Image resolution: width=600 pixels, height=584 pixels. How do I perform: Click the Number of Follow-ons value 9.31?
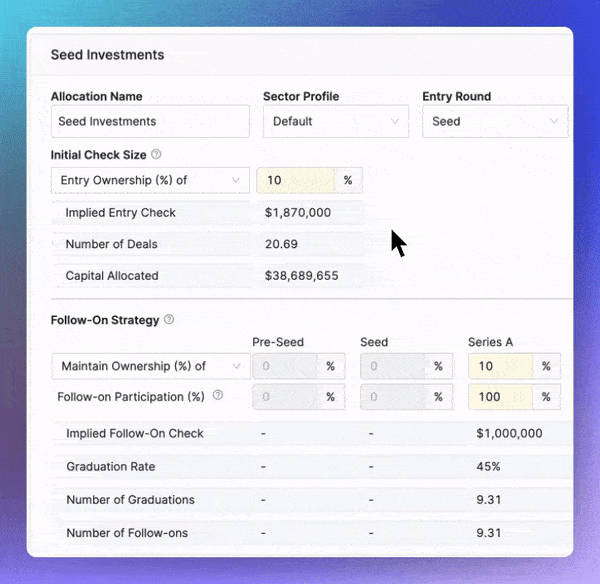(x=489, y=533)
